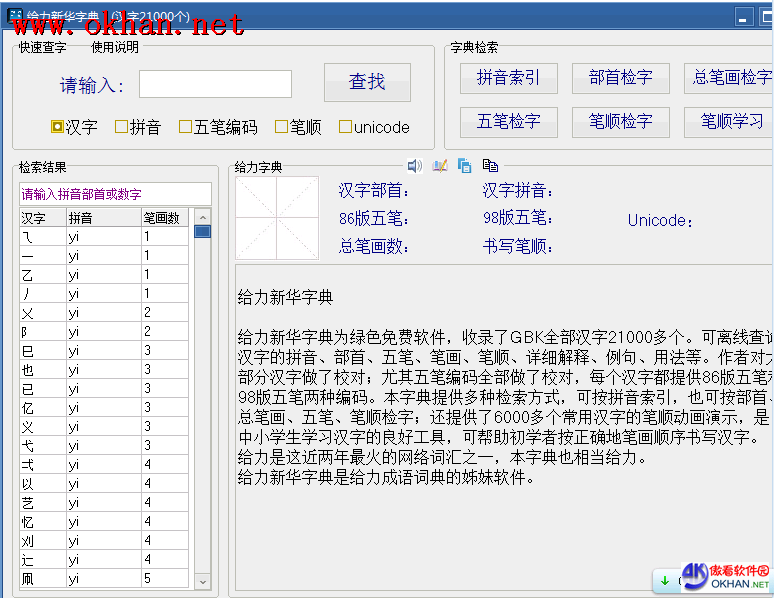Open the book-and-pencil stroke writing icon

pos(439,166)
